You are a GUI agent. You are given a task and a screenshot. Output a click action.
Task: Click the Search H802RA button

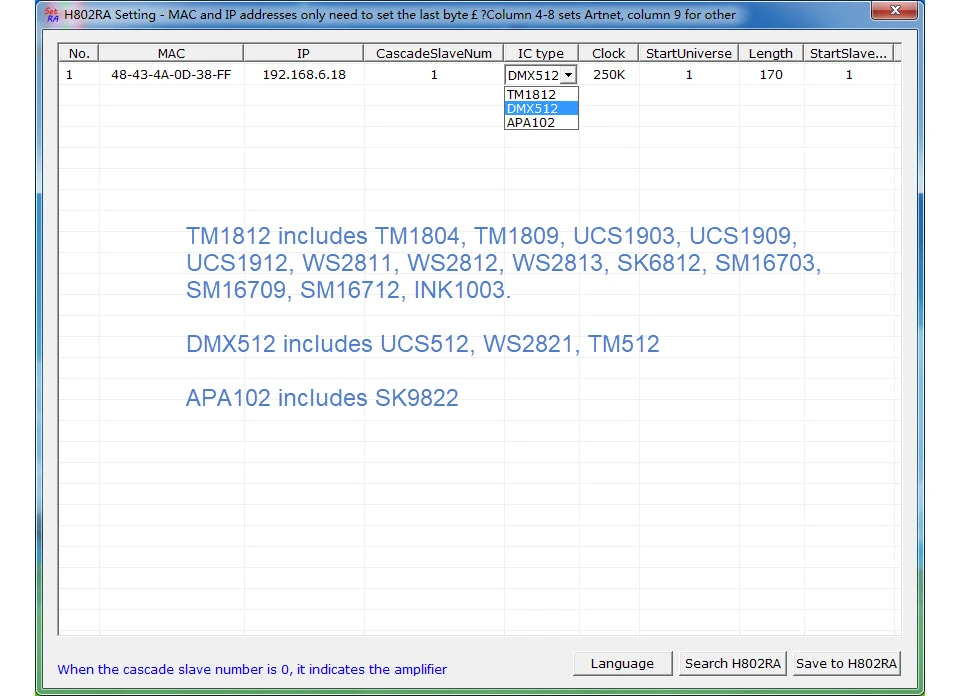(733, 664)
